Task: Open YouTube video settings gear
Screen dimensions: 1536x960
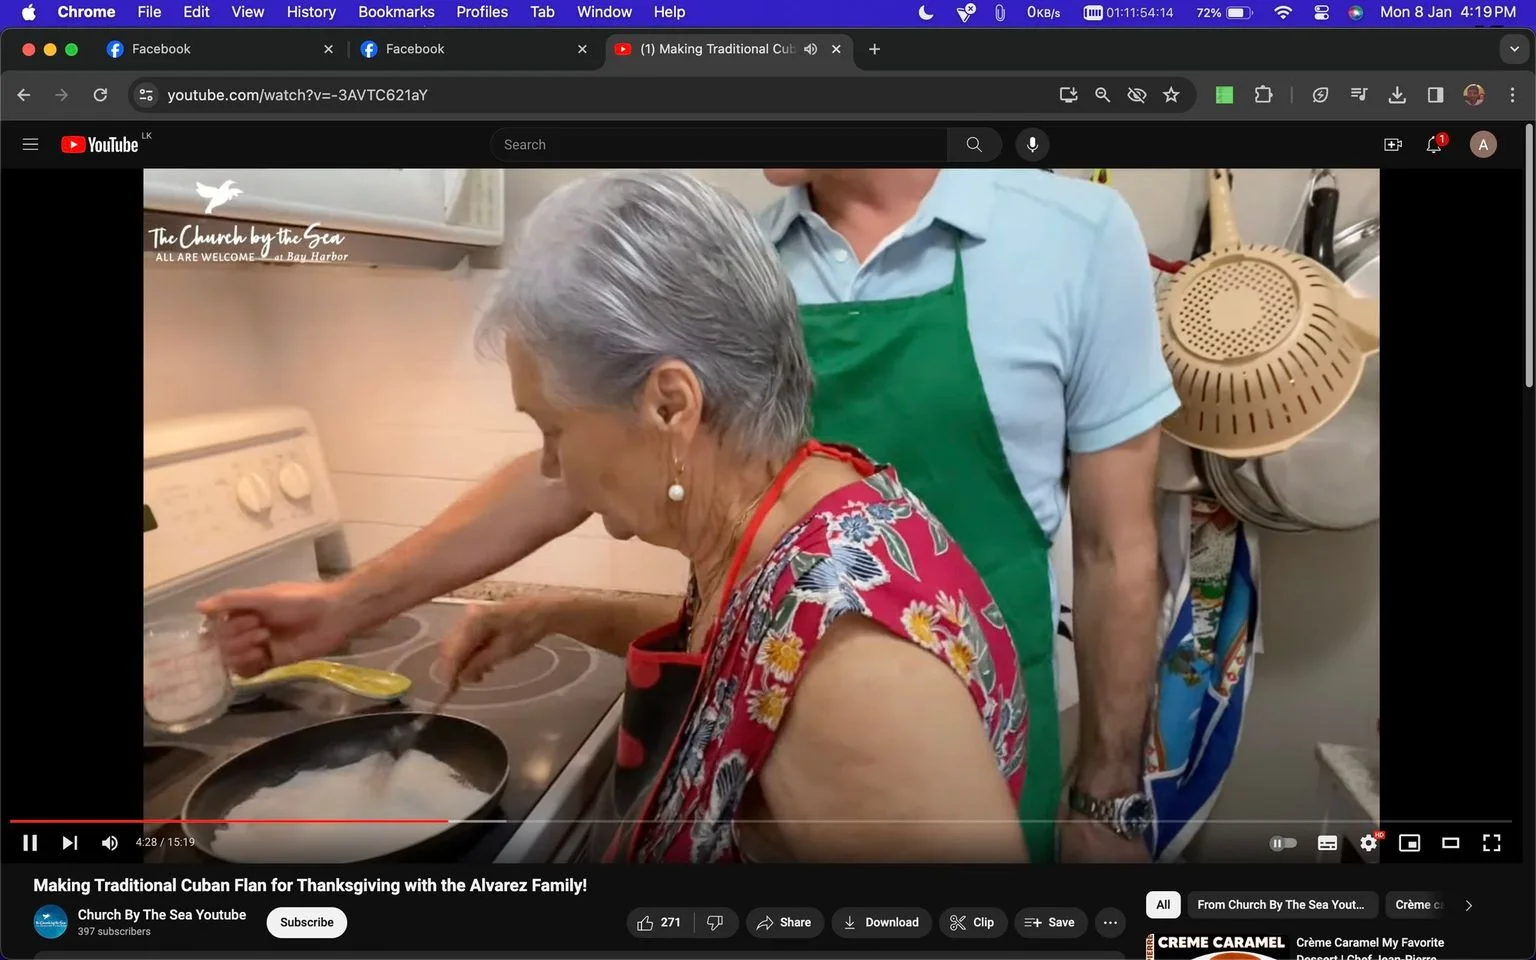Action: click(x=1369, y=843)
